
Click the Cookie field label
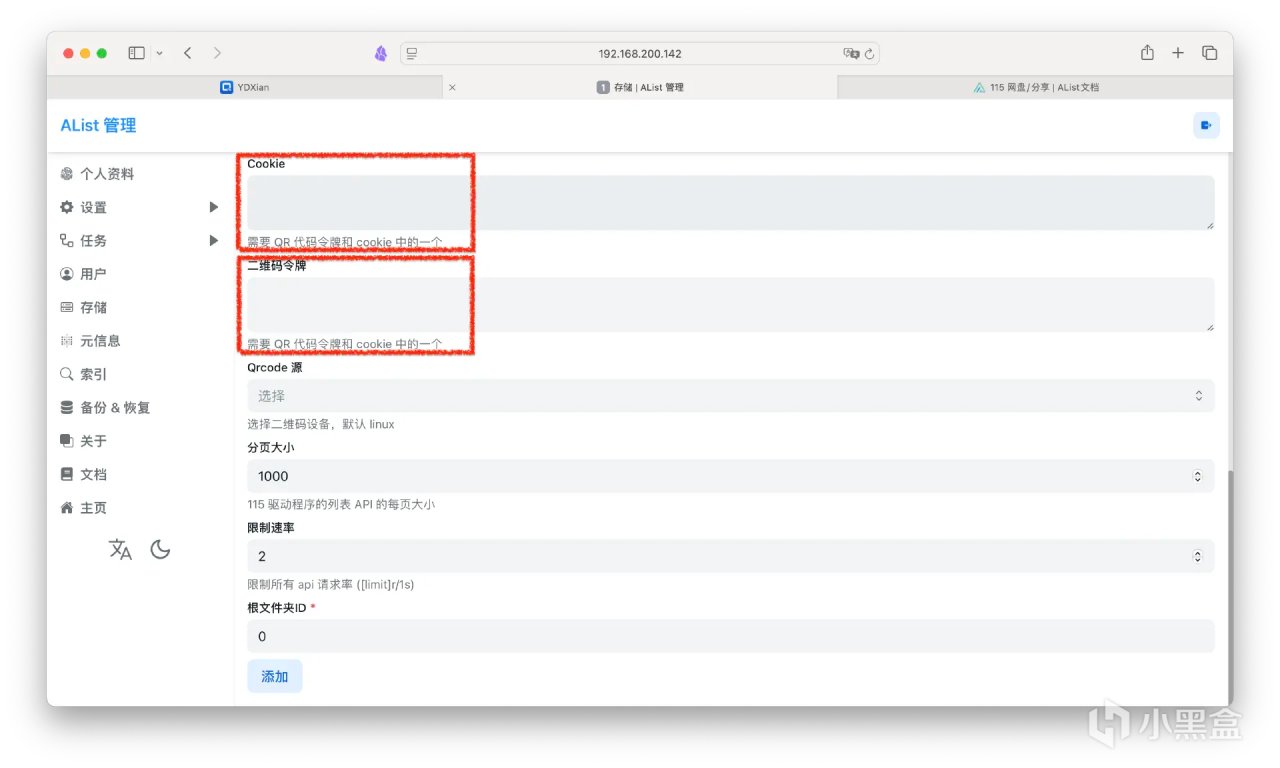point(266,164)
